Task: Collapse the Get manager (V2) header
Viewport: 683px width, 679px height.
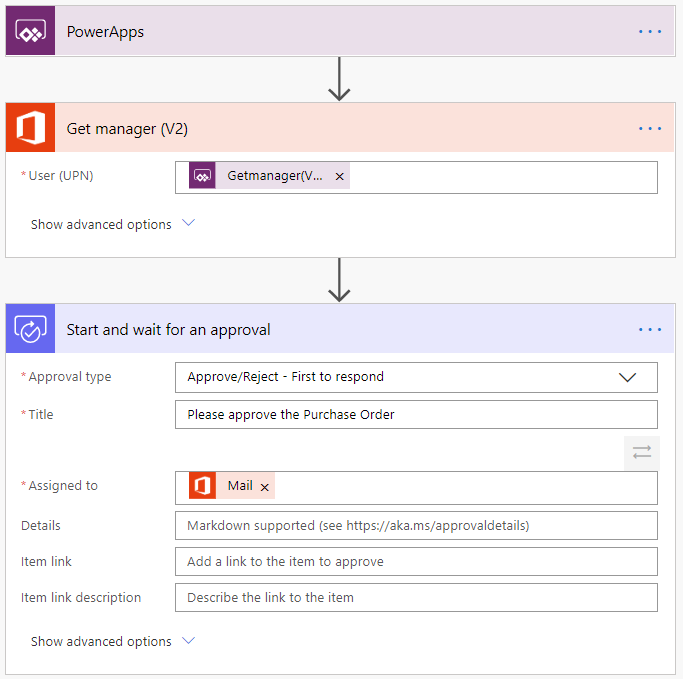Action: 340,128
